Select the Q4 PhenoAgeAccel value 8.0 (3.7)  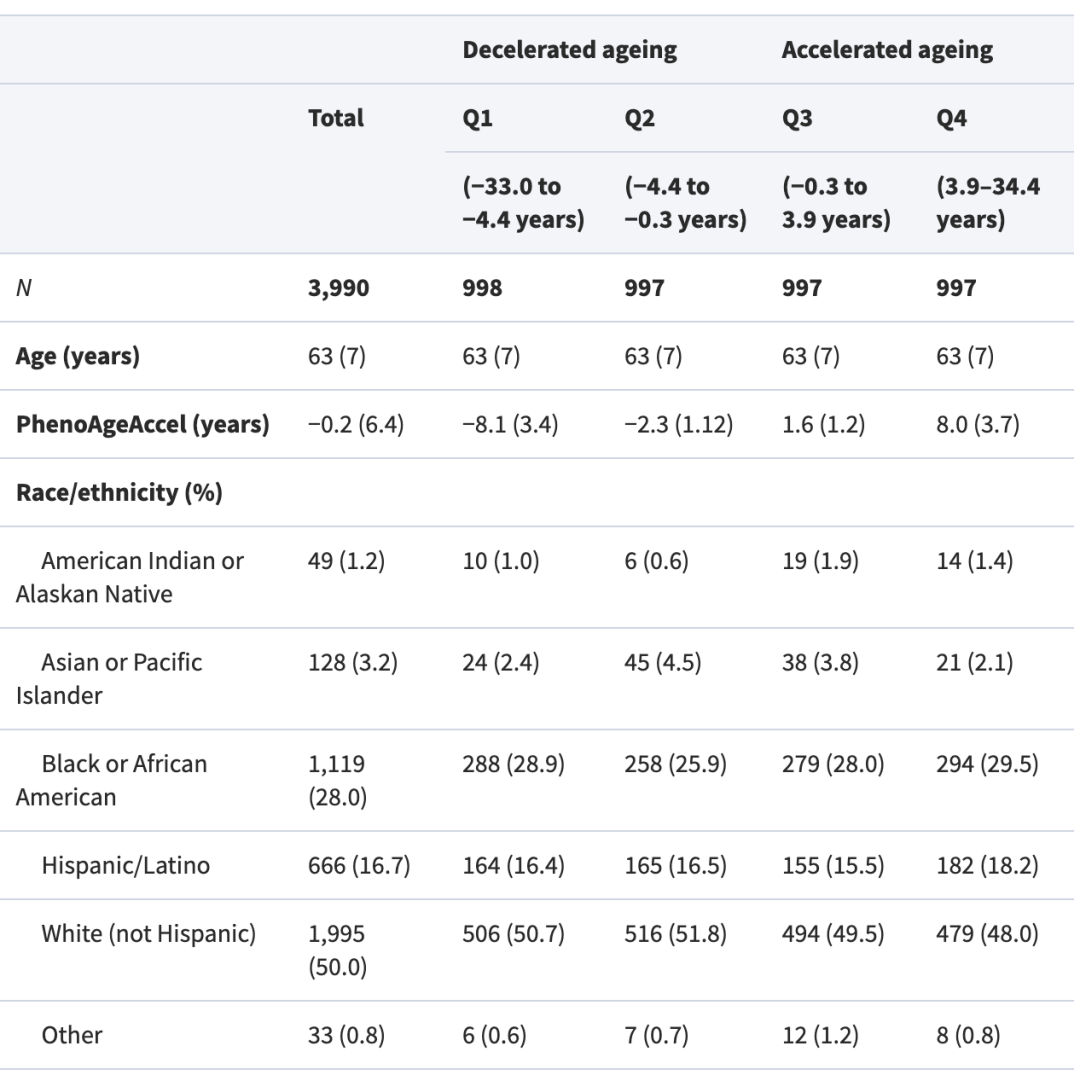(x=977, y=424)
